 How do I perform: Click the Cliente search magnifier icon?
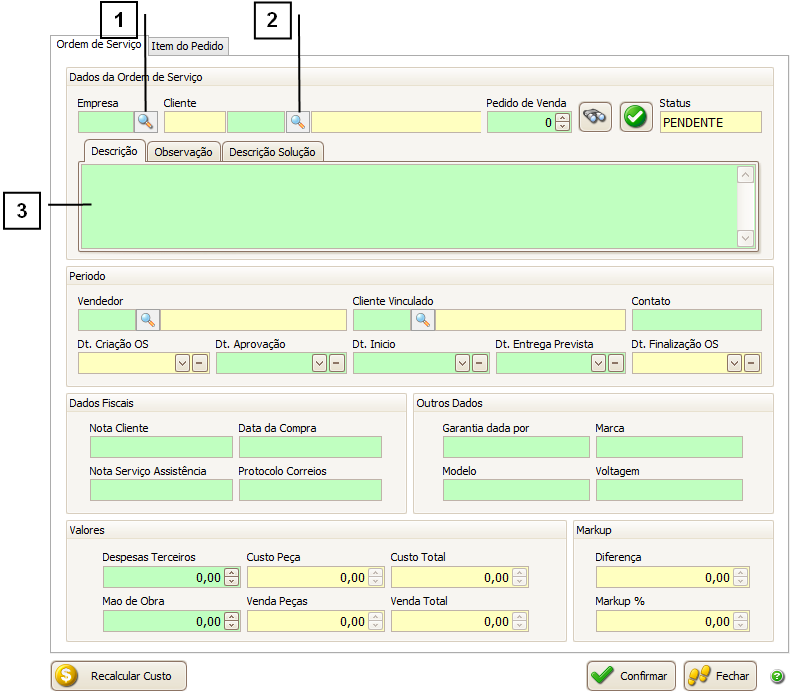coord(297,121)
